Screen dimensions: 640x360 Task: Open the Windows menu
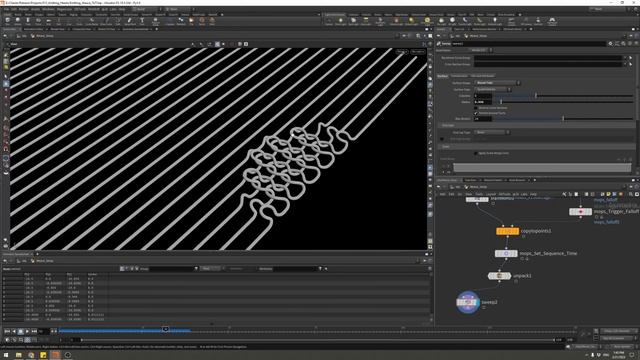pos(48,9)
